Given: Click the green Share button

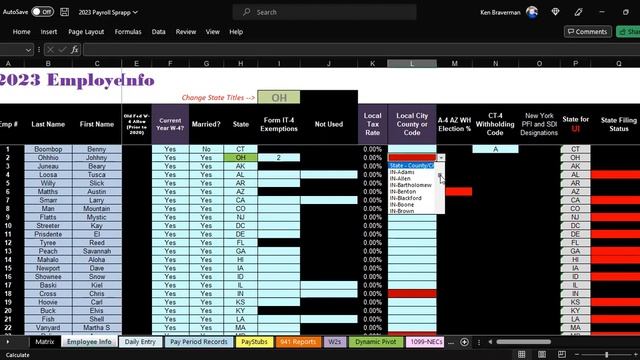Looking at the screenshot, I should click(x=629, y=31).
